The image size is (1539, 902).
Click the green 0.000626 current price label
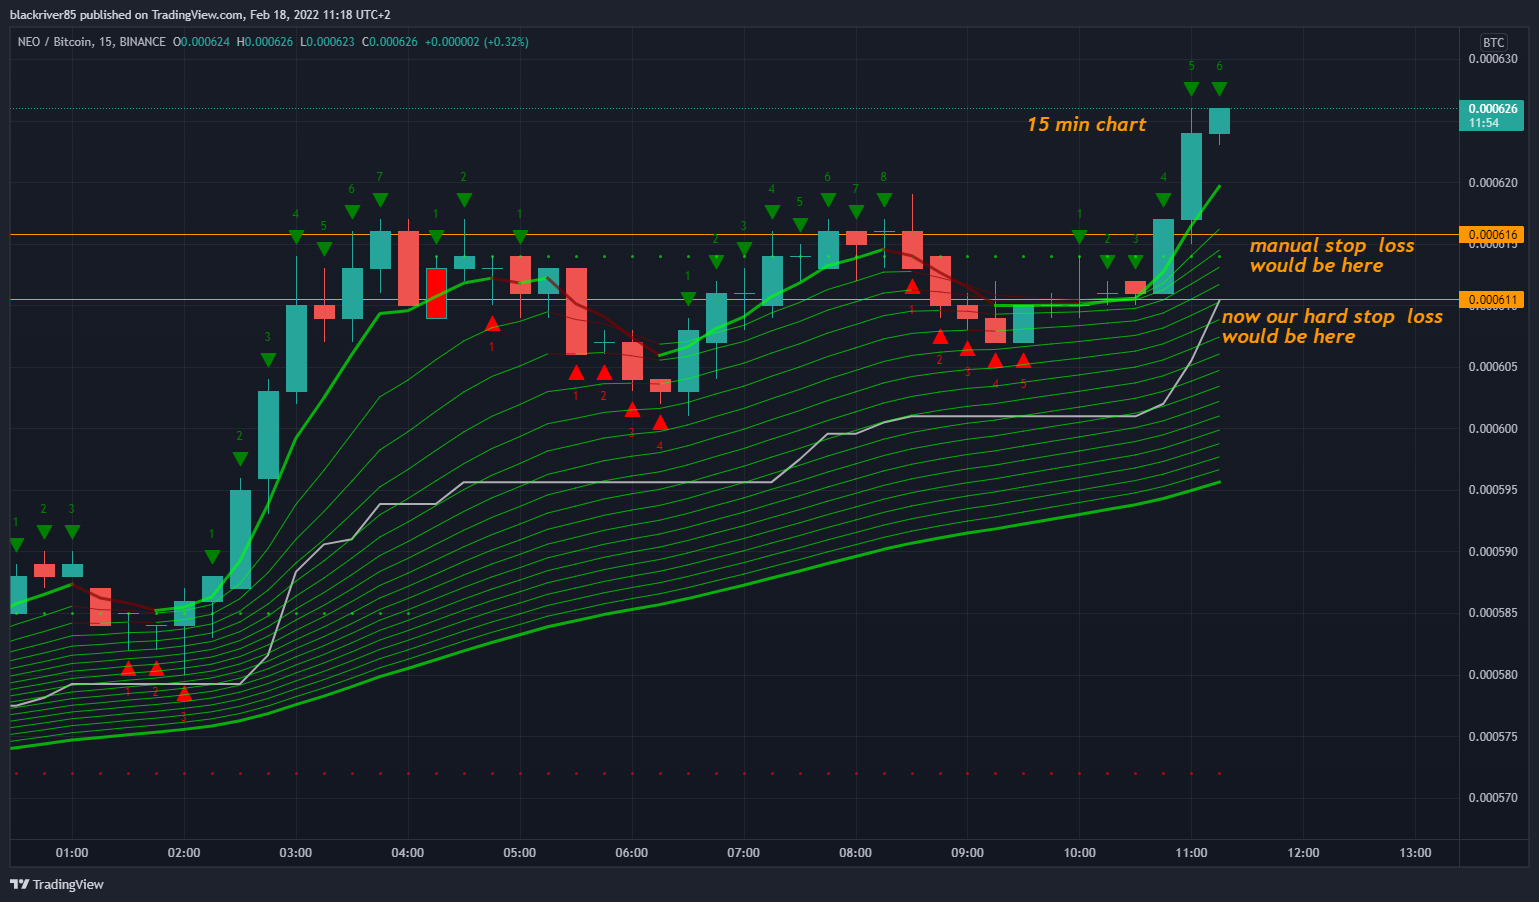coord(1492,109)
